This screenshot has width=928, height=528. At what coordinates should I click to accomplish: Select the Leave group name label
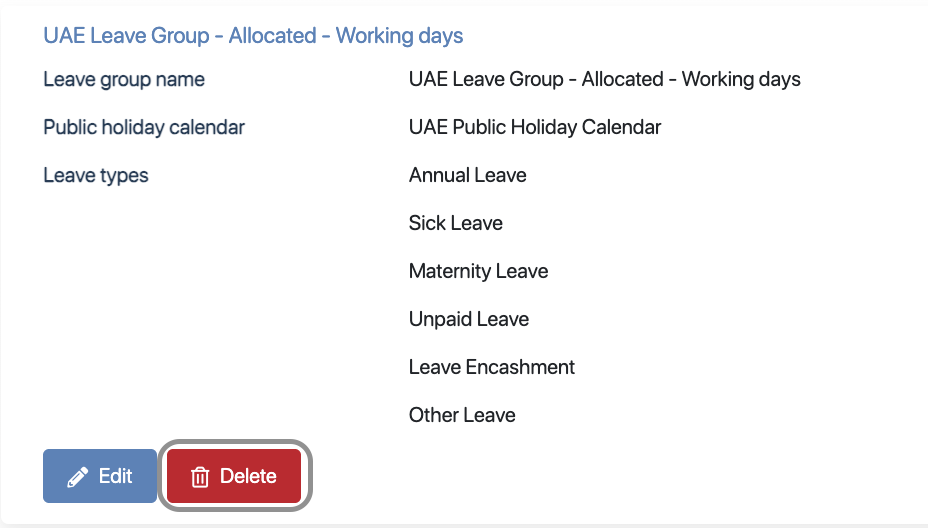[124, 79]
